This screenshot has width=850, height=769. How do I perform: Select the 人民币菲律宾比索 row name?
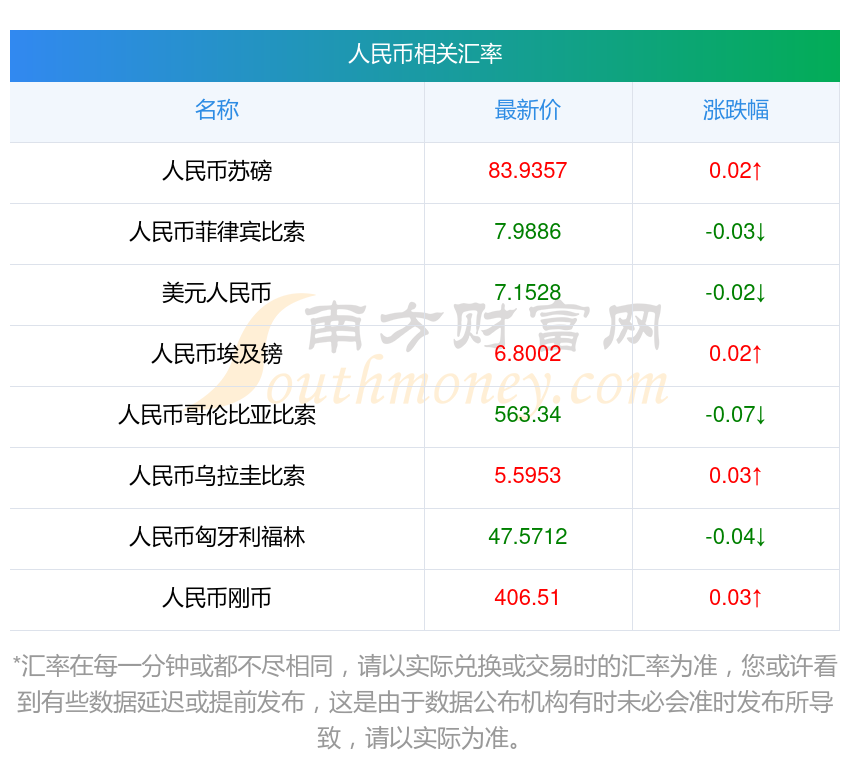pyautogui.click(x=217, y=232)
